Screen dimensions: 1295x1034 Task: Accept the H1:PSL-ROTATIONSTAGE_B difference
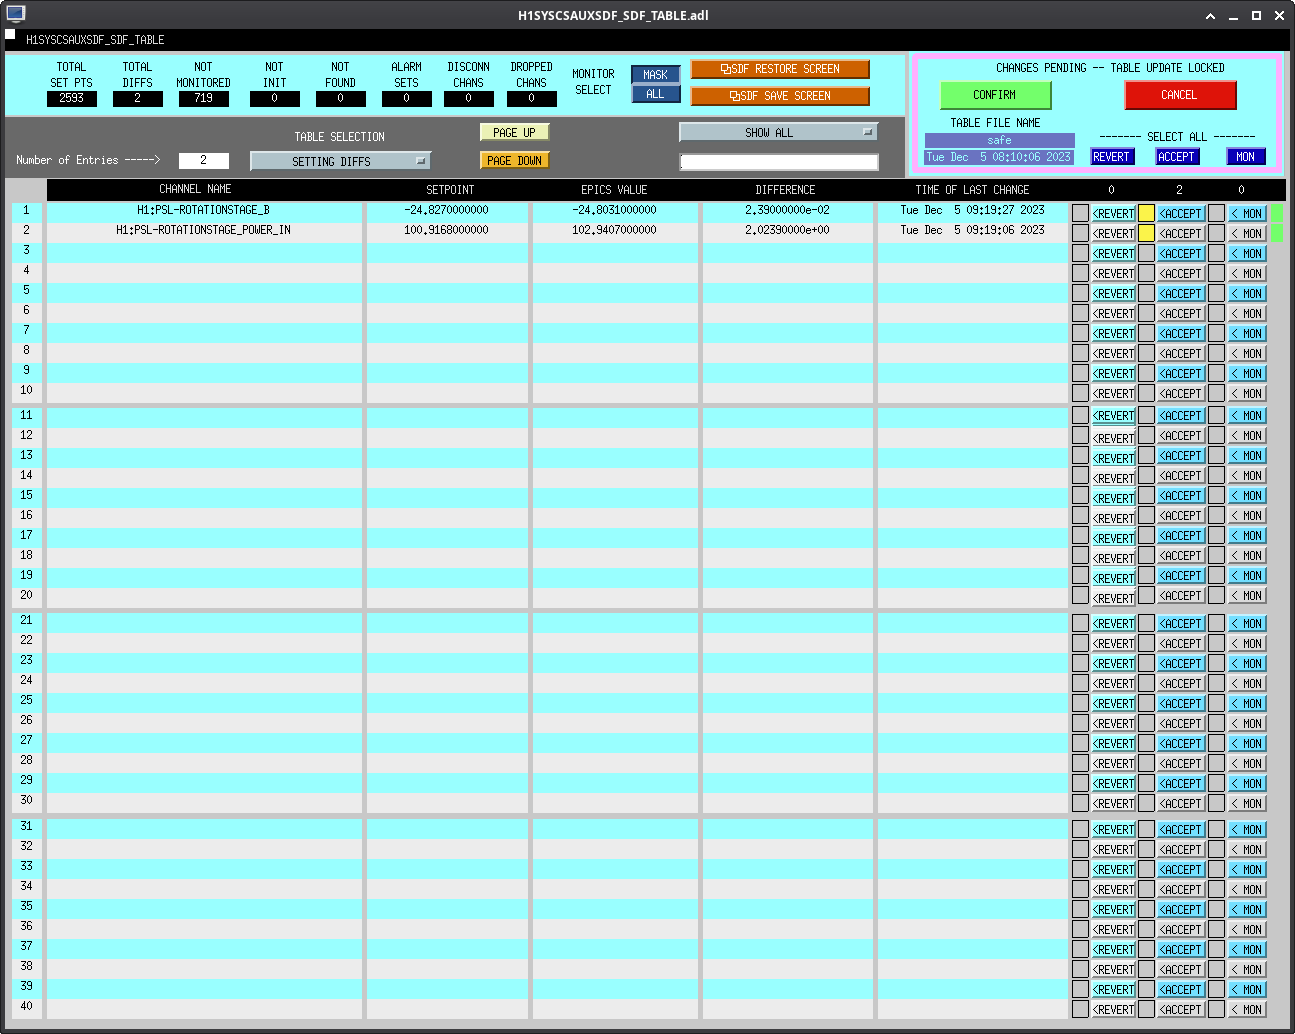coord(1181,214)
